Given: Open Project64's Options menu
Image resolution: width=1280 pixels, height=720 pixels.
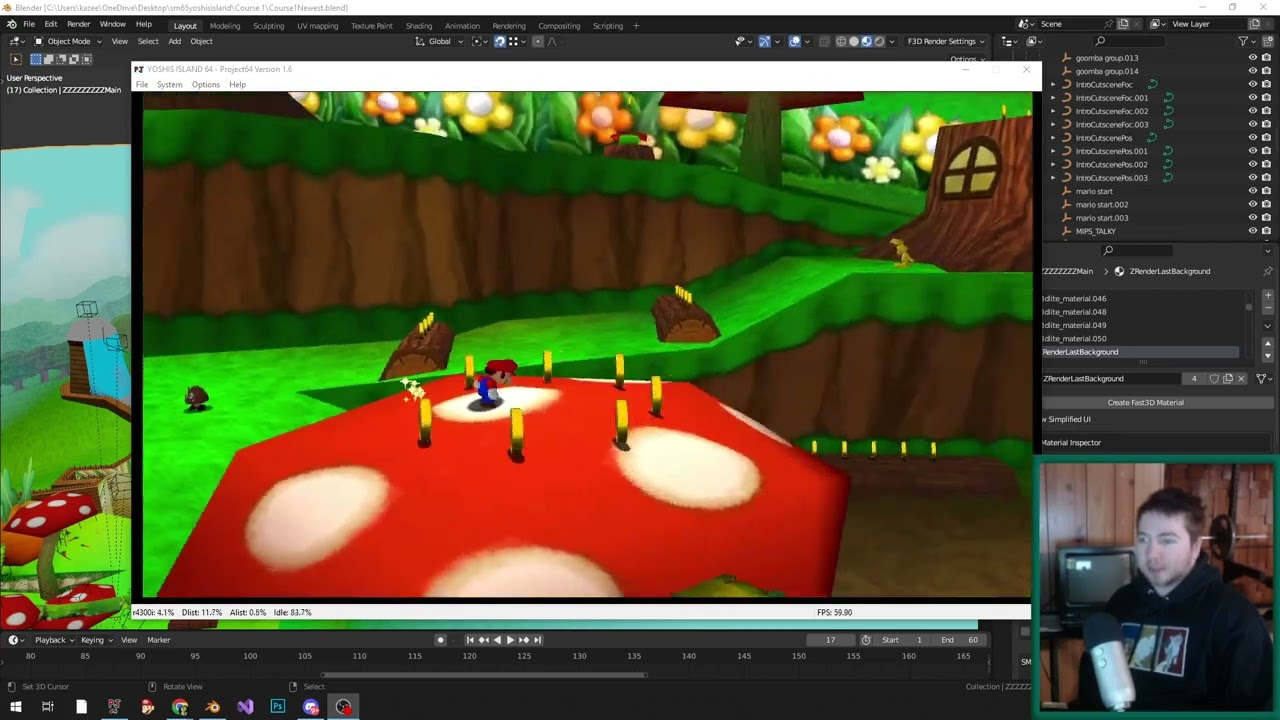Looking at the screenshot, I should [x=206, y=84].
